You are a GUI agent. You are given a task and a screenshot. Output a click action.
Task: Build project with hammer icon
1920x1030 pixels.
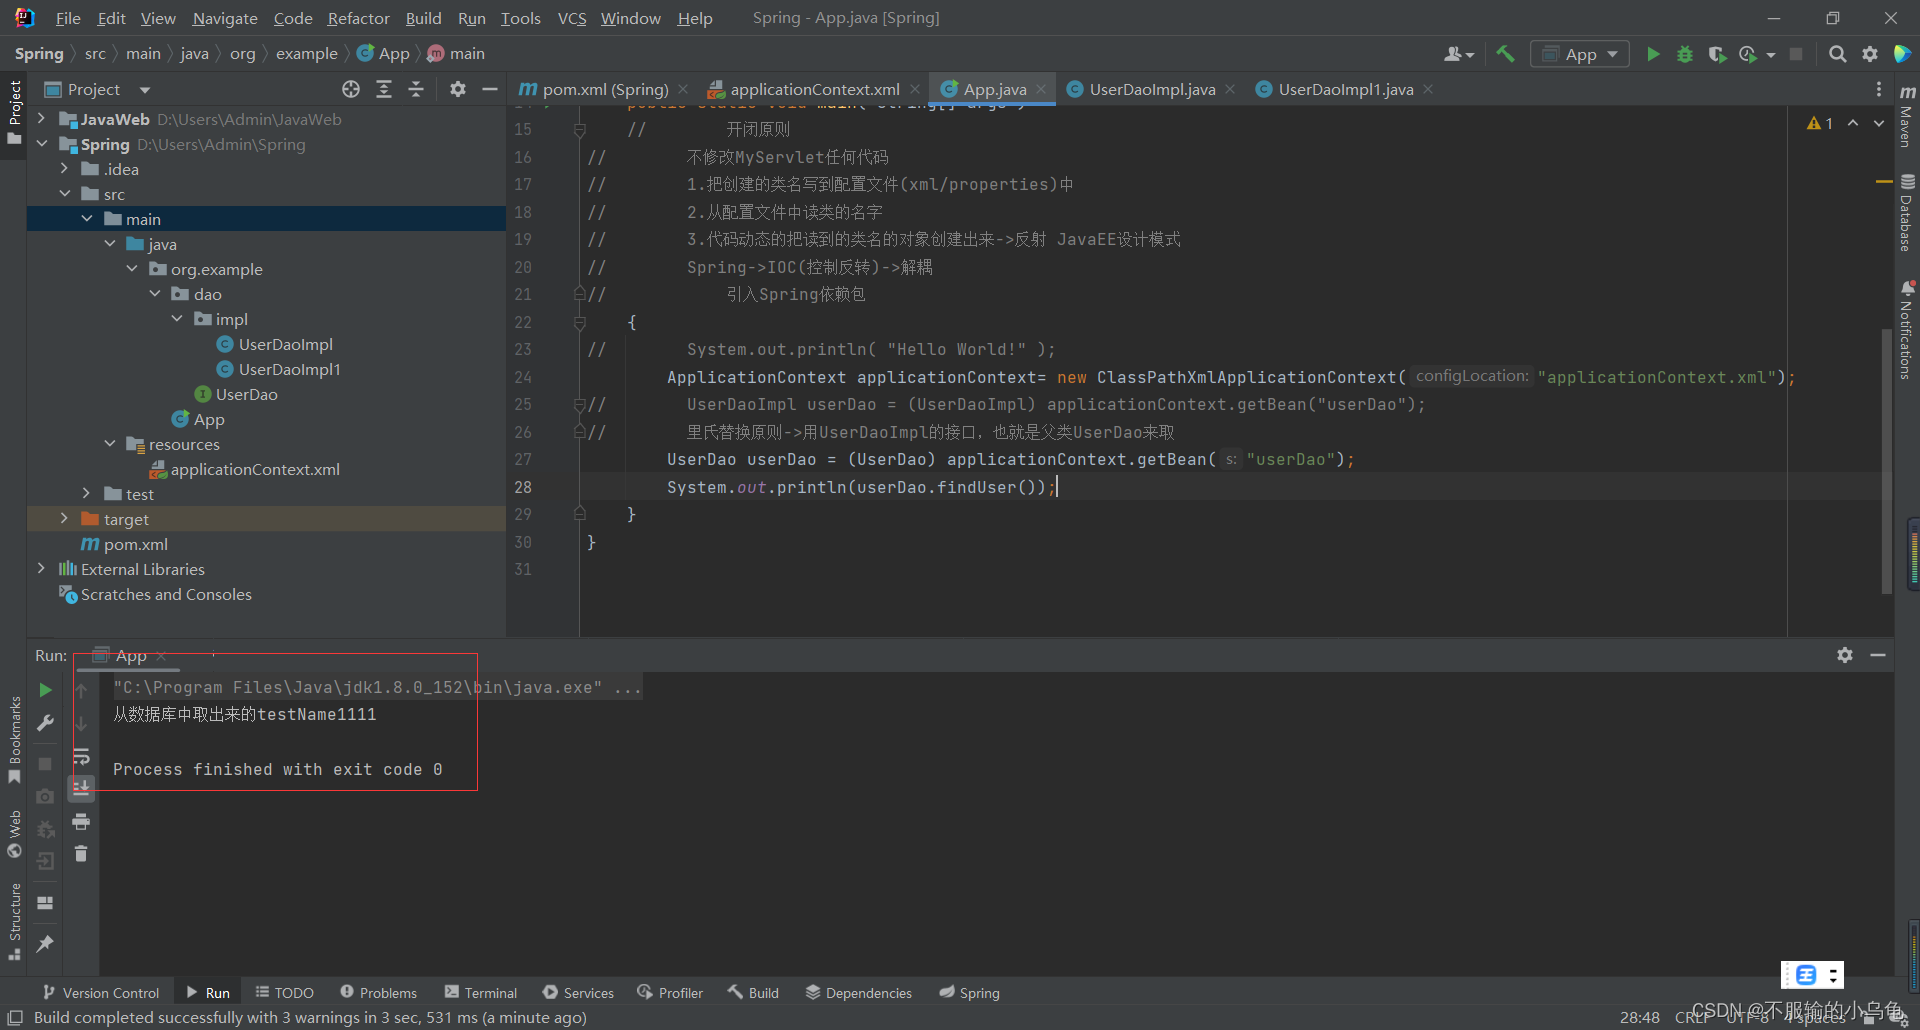pos(1505,54)
